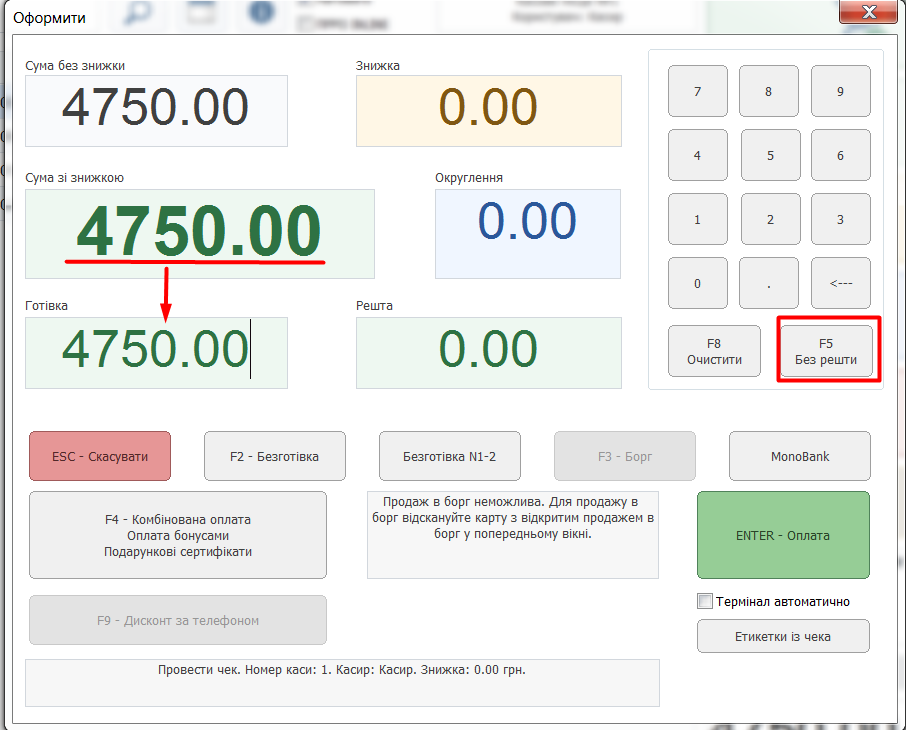Click F5 Без решти button

pyautogui.click(x=826, y=351)
